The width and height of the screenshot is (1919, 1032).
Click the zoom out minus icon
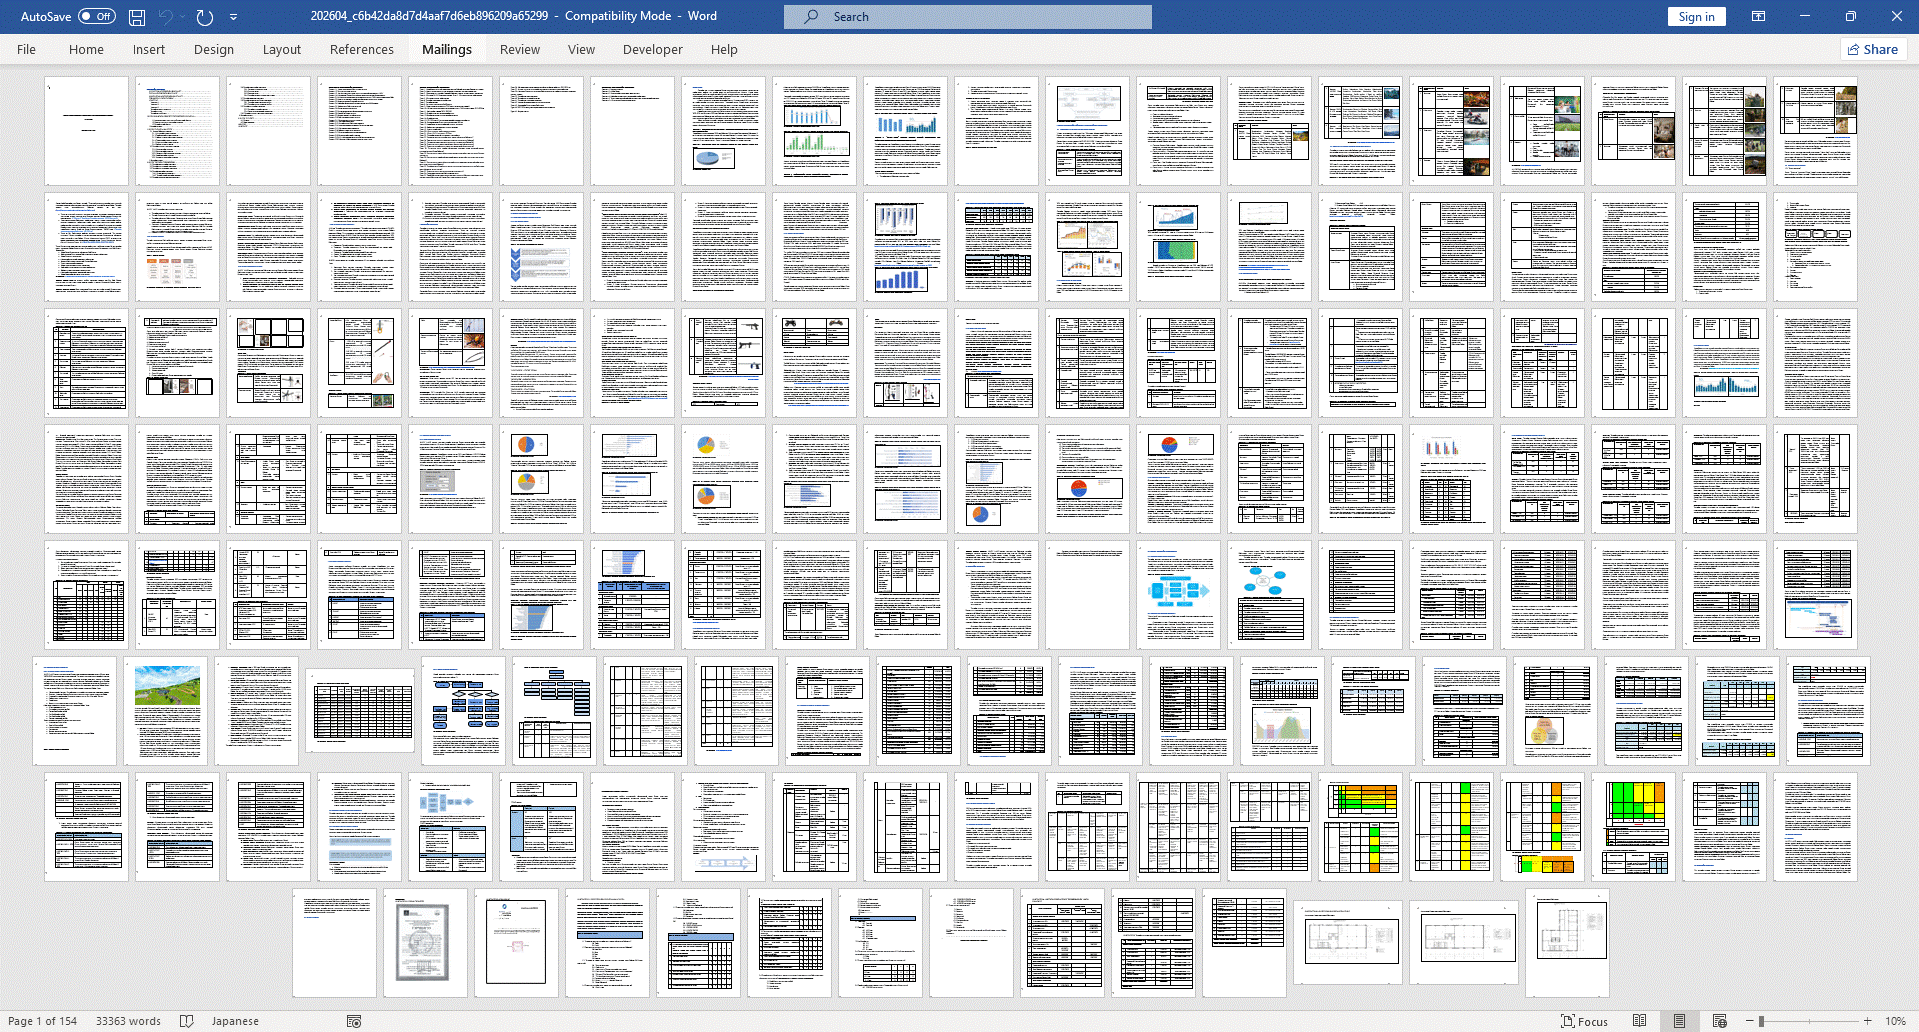pos(1749,1021)
